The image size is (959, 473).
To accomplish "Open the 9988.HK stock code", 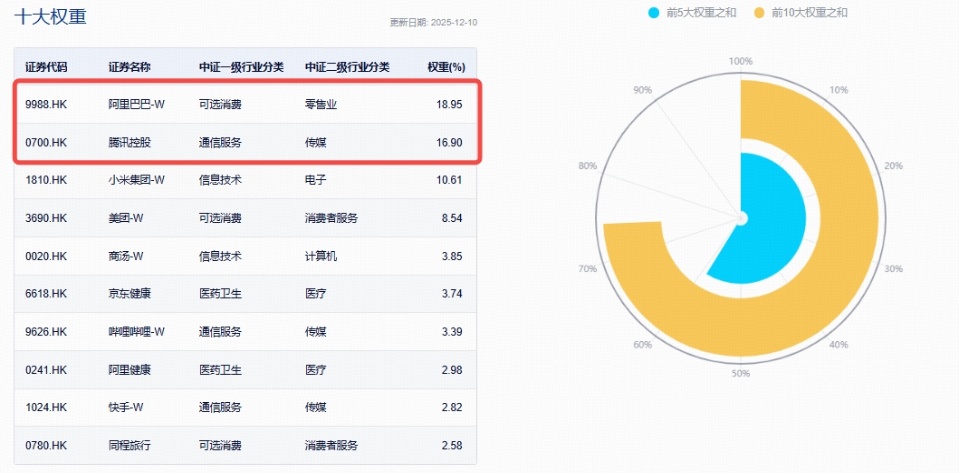I will click(x=46, y=104).
